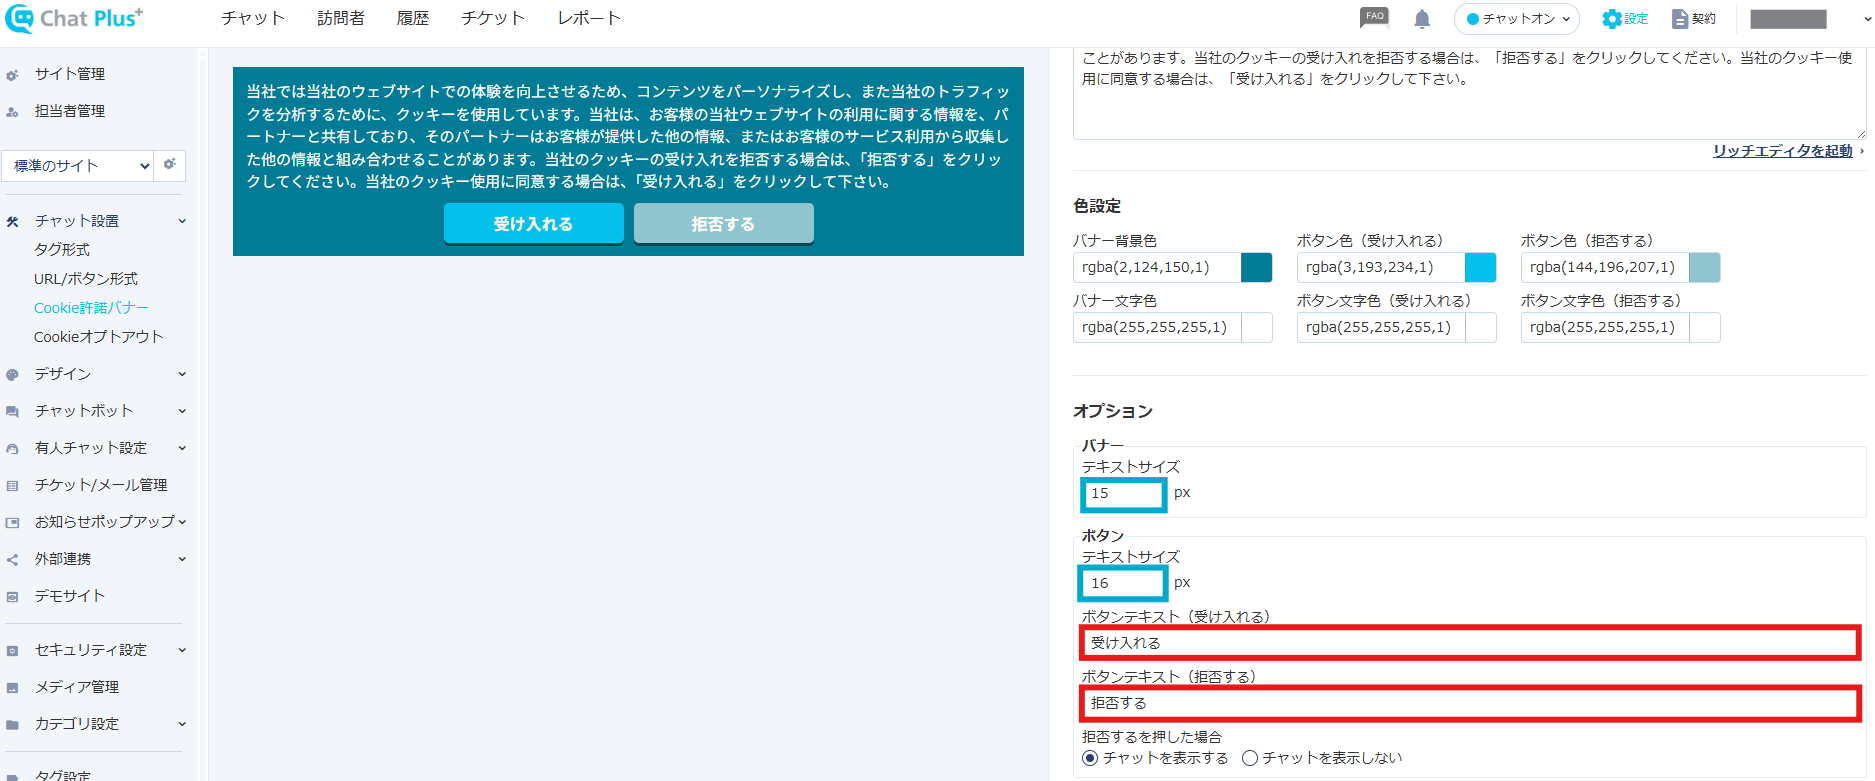
Task: Click gear icon beside site selector
Action: tap(170, 164)
